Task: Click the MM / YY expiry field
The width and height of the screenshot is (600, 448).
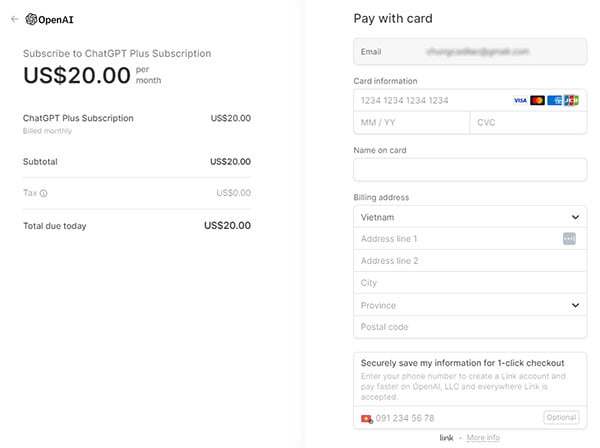Action: pyautogui.click(x=411, y=123)
